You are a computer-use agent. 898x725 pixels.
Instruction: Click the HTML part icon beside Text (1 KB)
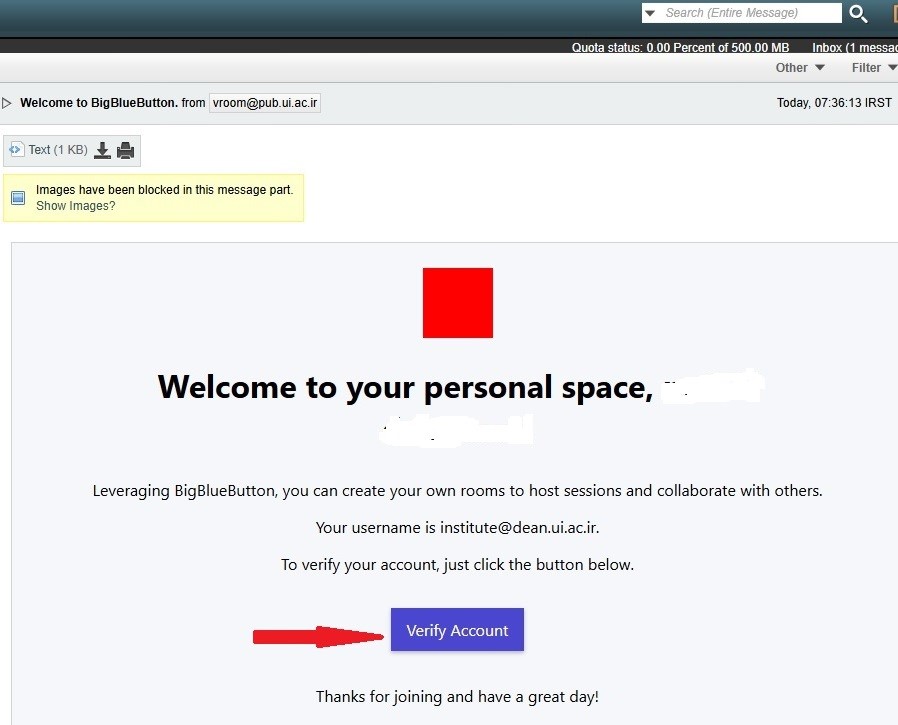(x=16, y=149)
